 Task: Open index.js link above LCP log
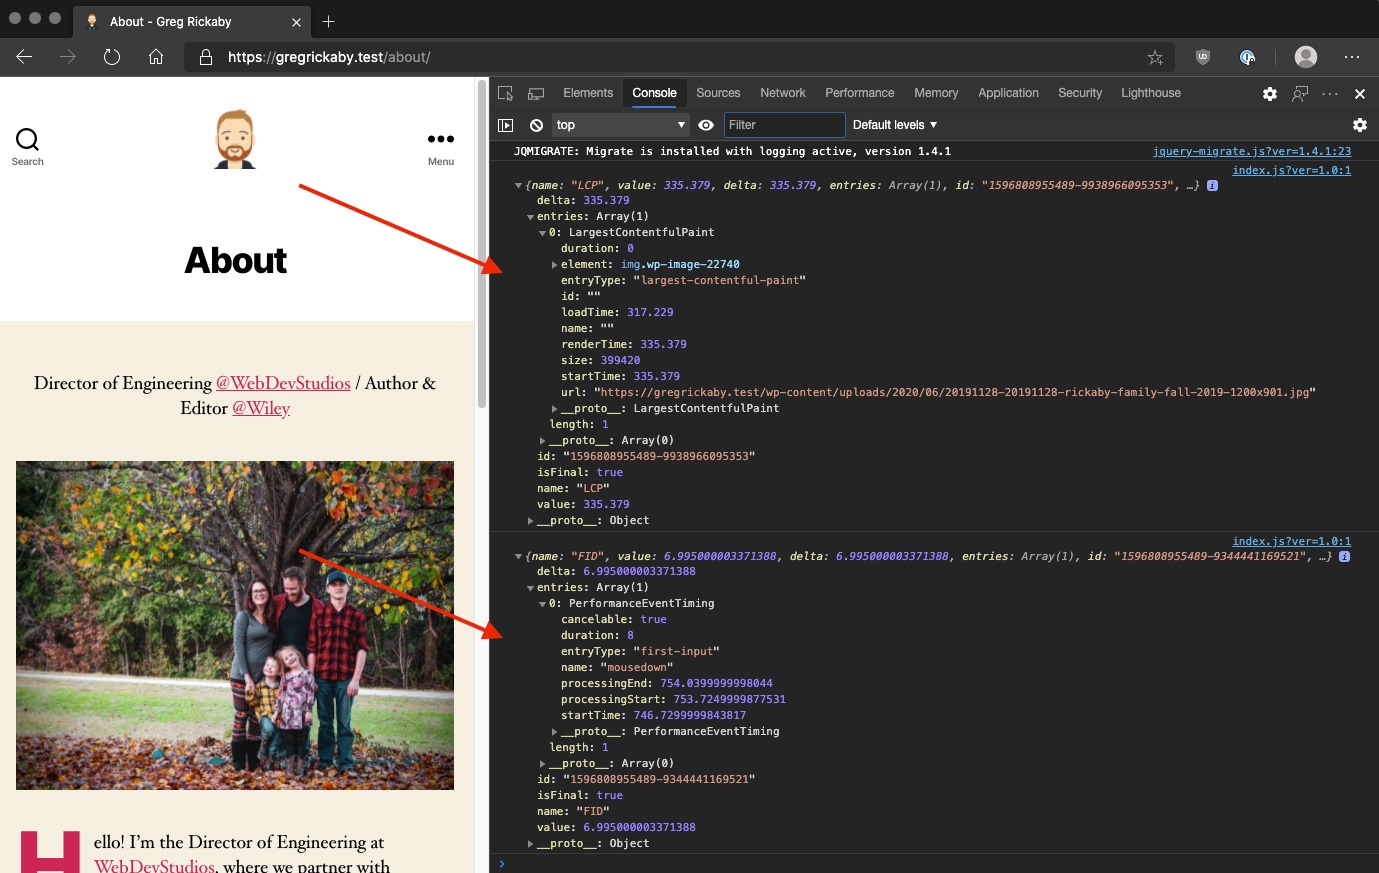(1291, 171)
